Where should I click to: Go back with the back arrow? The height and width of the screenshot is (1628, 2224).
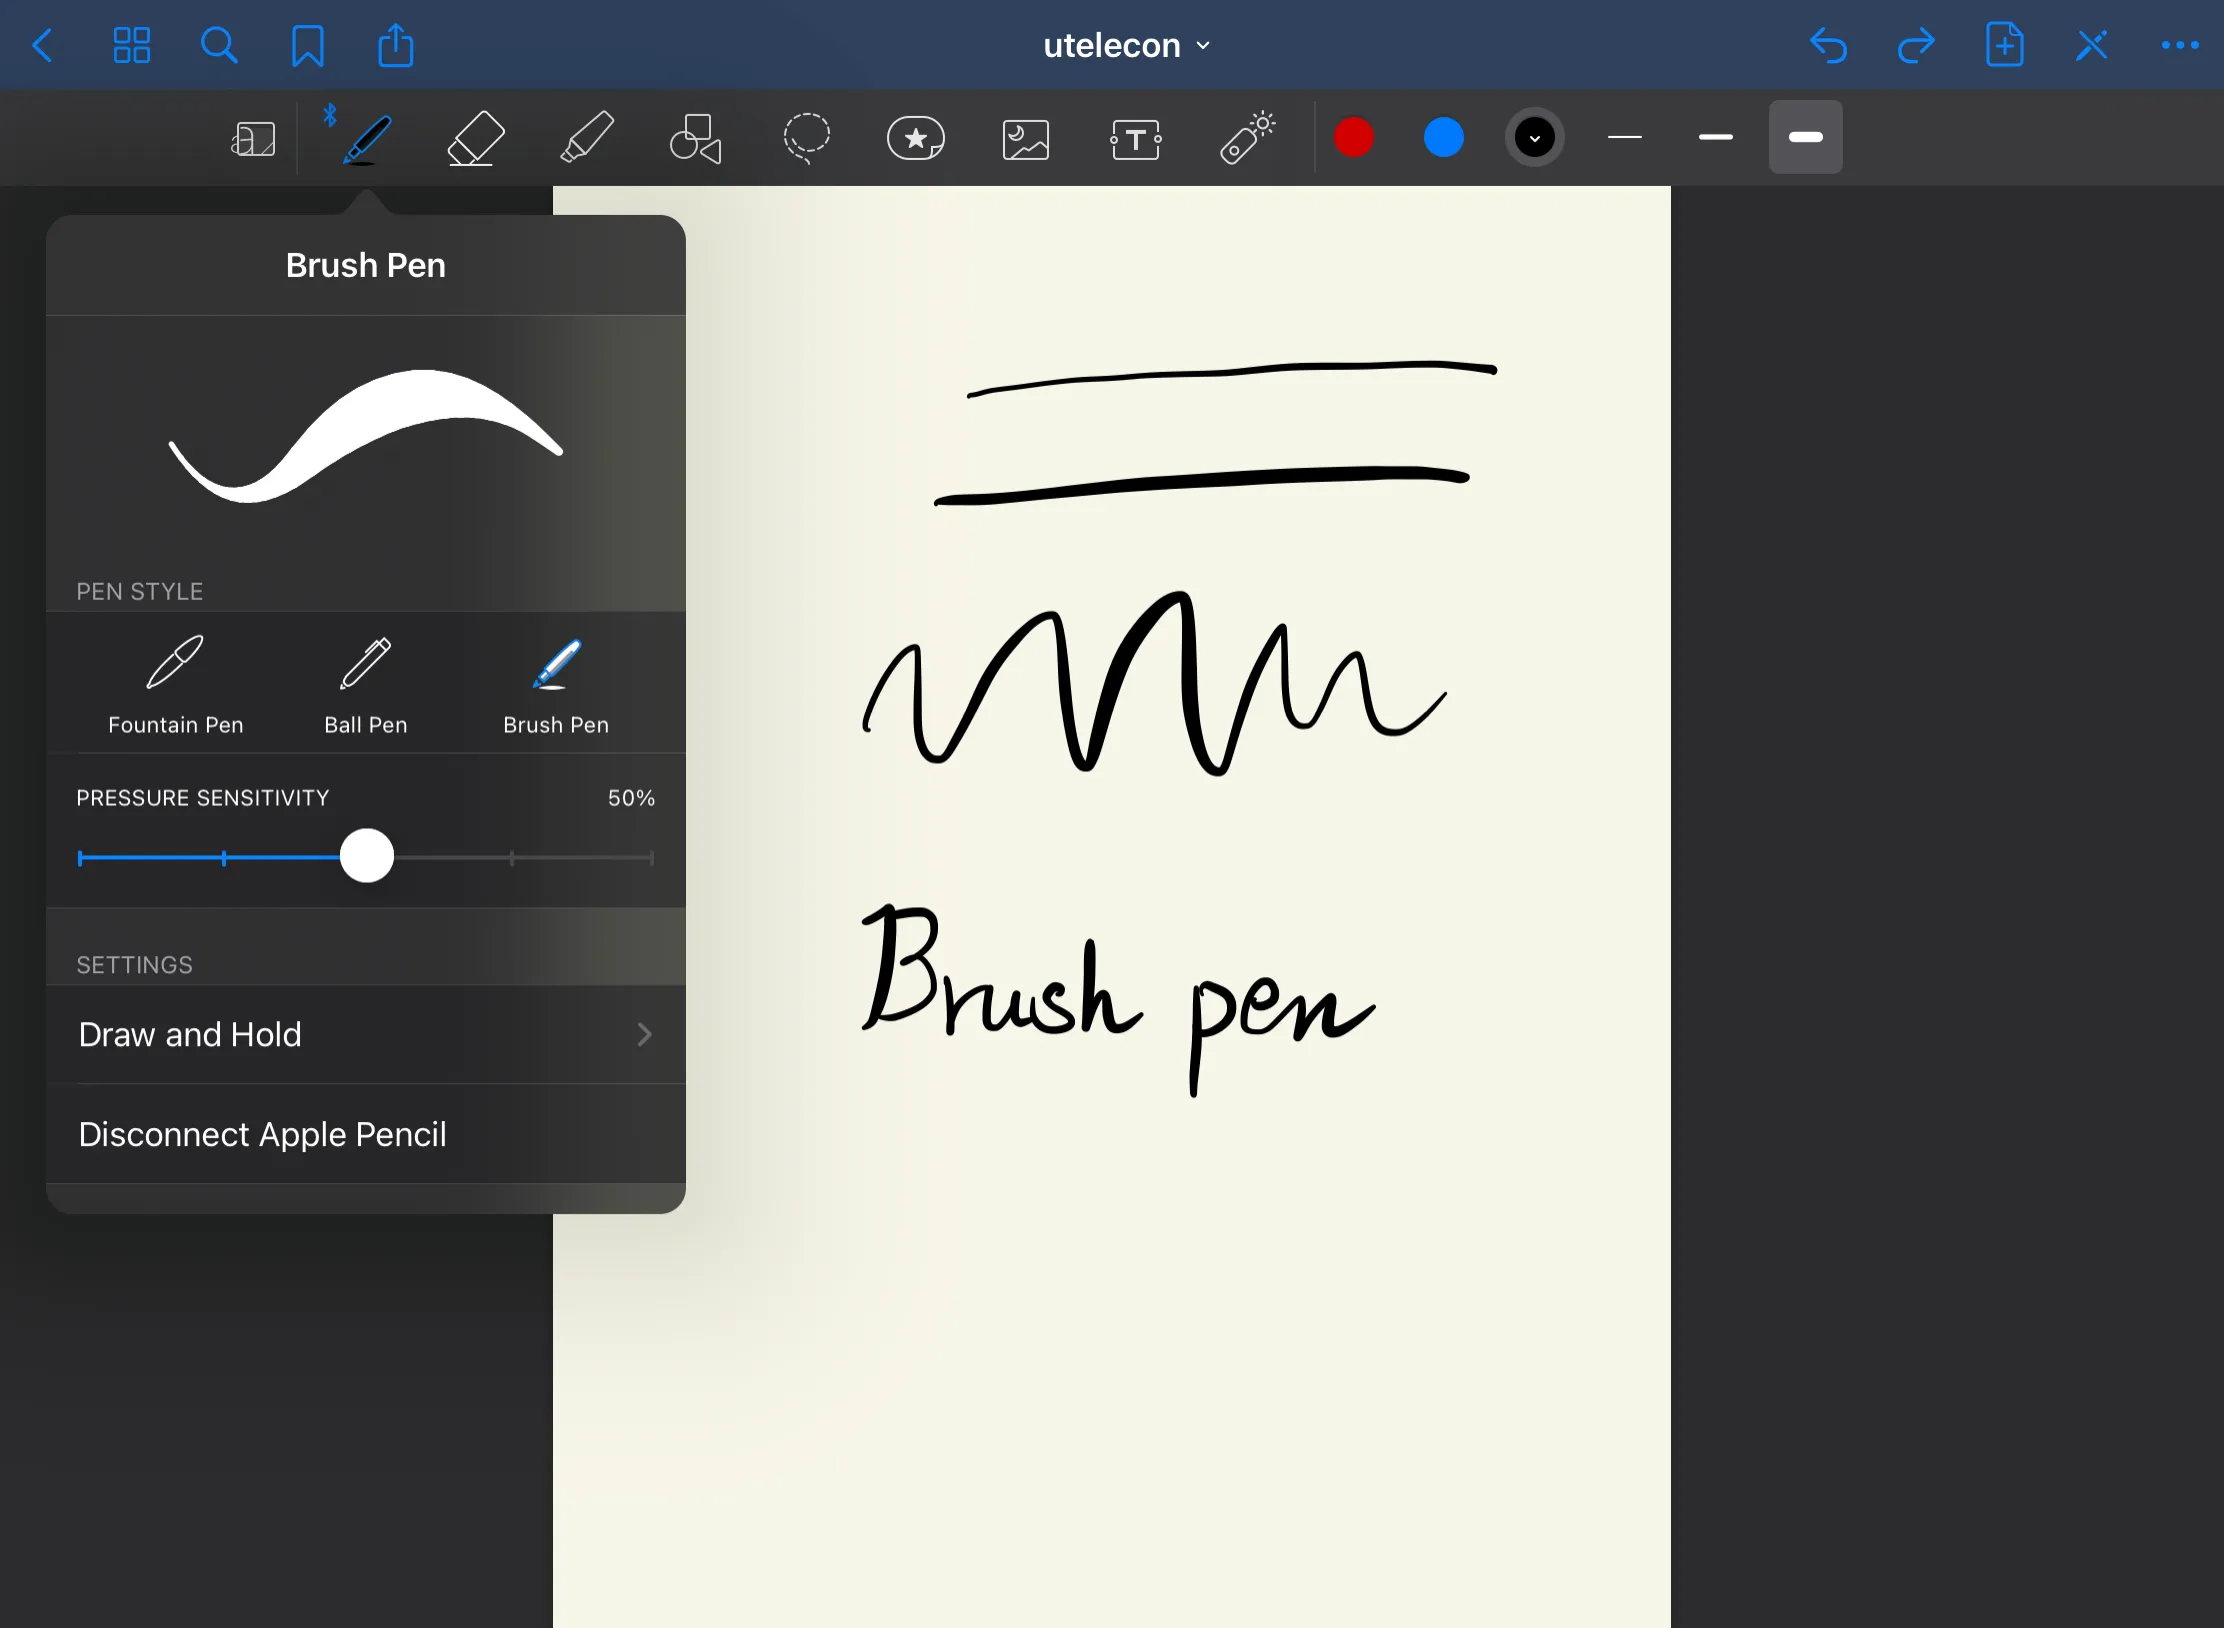pyautogui.click(x=43, y=46)
